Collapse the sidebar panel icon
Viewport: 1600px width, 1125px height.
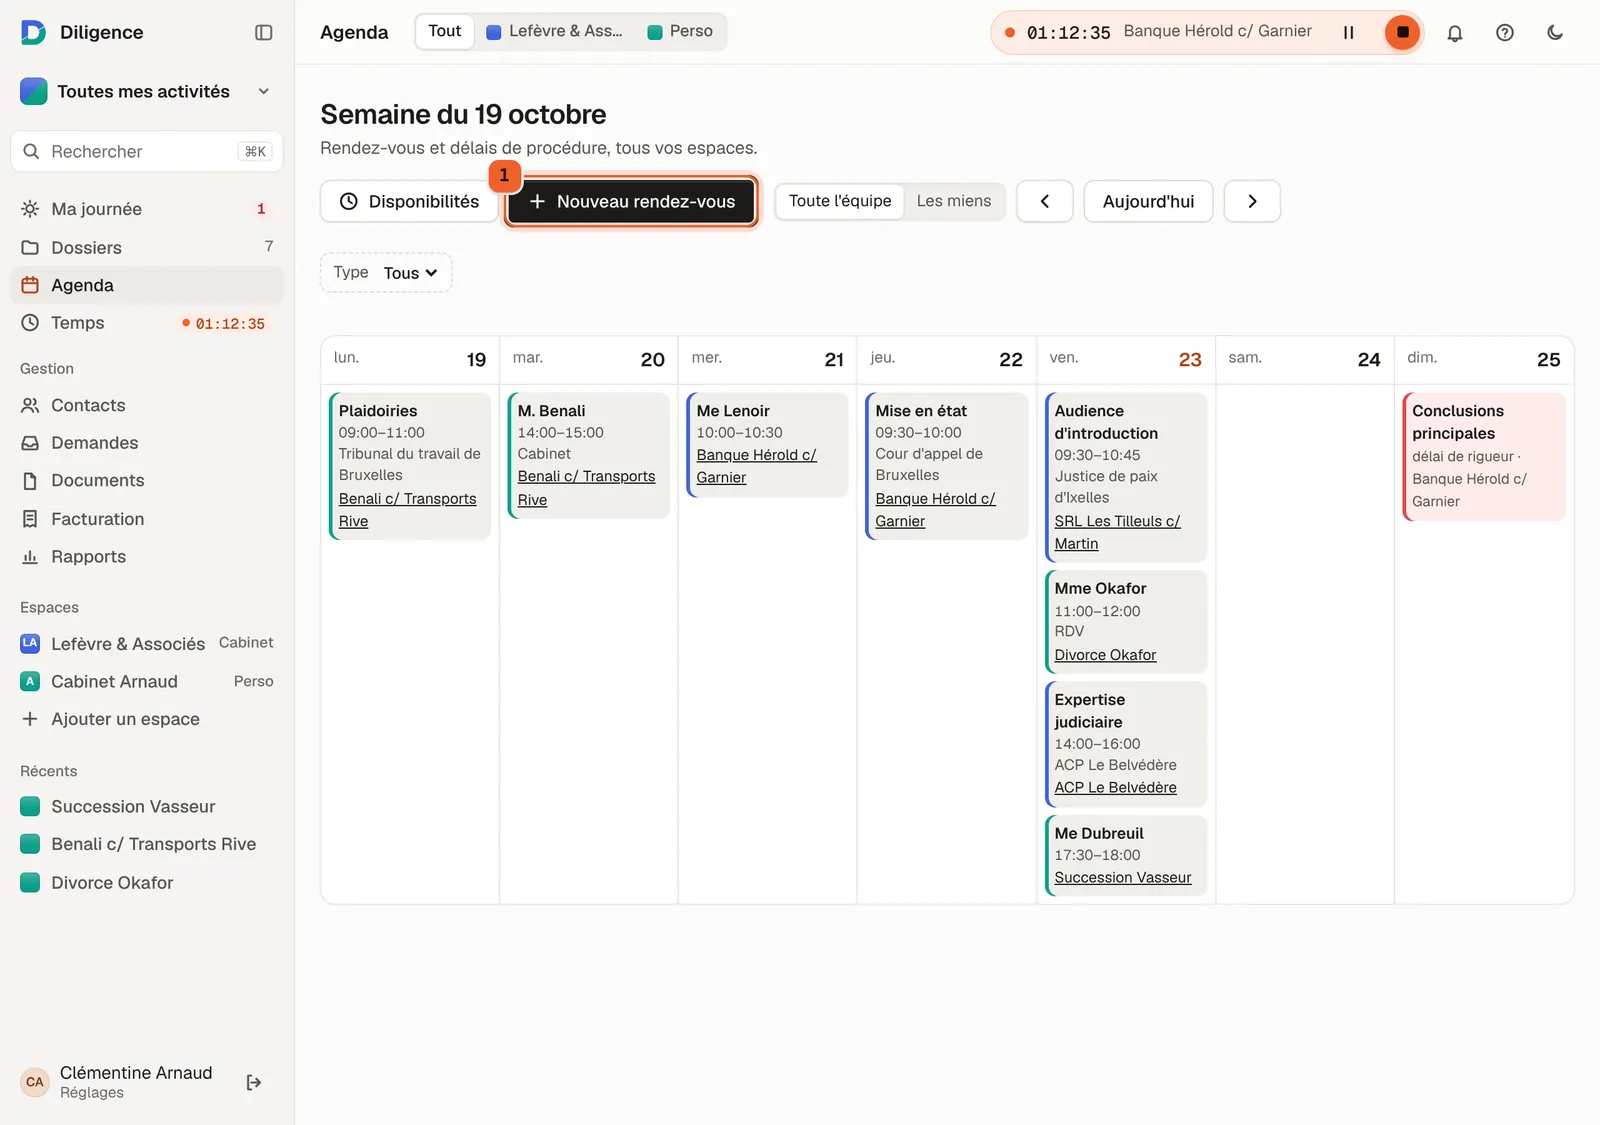pos(264,32)
